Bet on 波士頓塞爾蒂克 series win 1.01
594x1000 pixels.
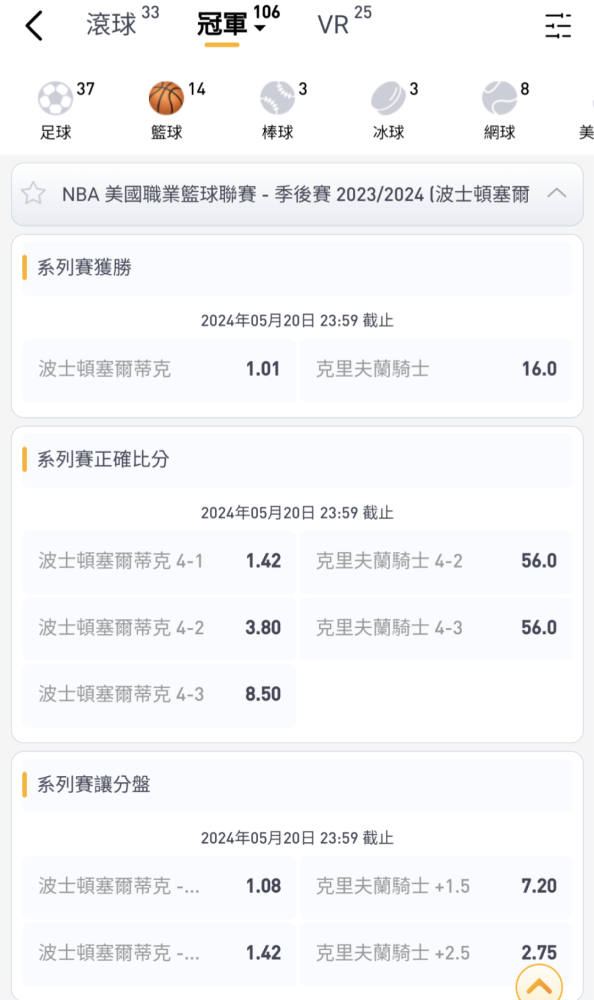click(160, 369)
